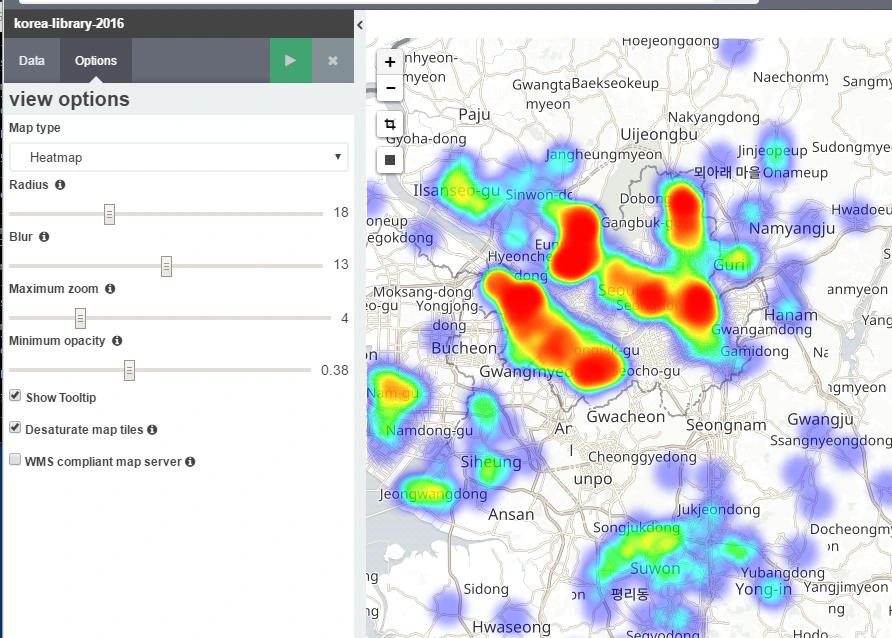Image resolution: width=892 pixels, height=638 pixels.
Task: Uncheck the Desaturate map tiles checkbox
Action: click(x=15, y=428)
